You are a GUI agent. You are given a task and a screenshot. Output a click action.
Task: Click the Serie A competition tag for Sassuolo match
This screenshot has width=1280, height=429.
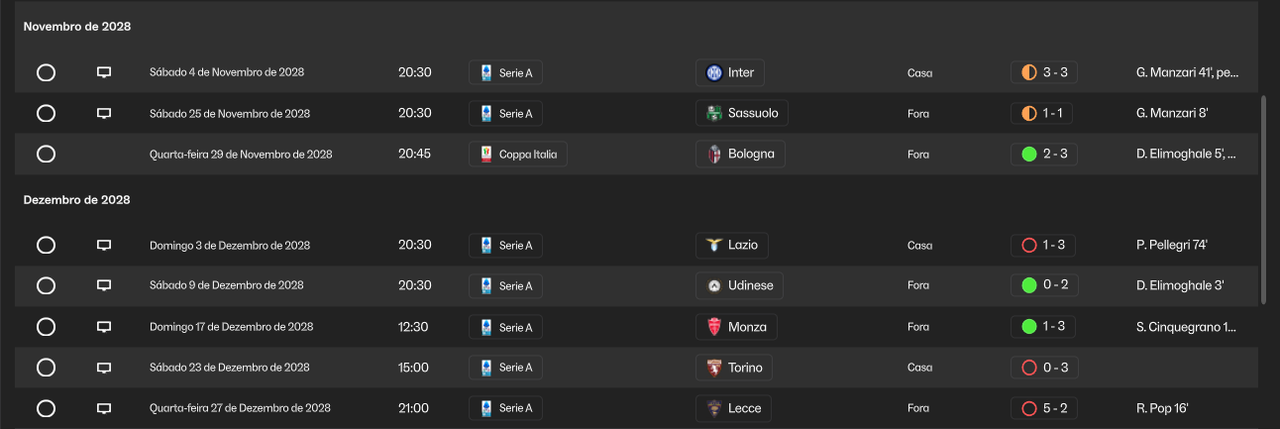click(x=506, y=113)
